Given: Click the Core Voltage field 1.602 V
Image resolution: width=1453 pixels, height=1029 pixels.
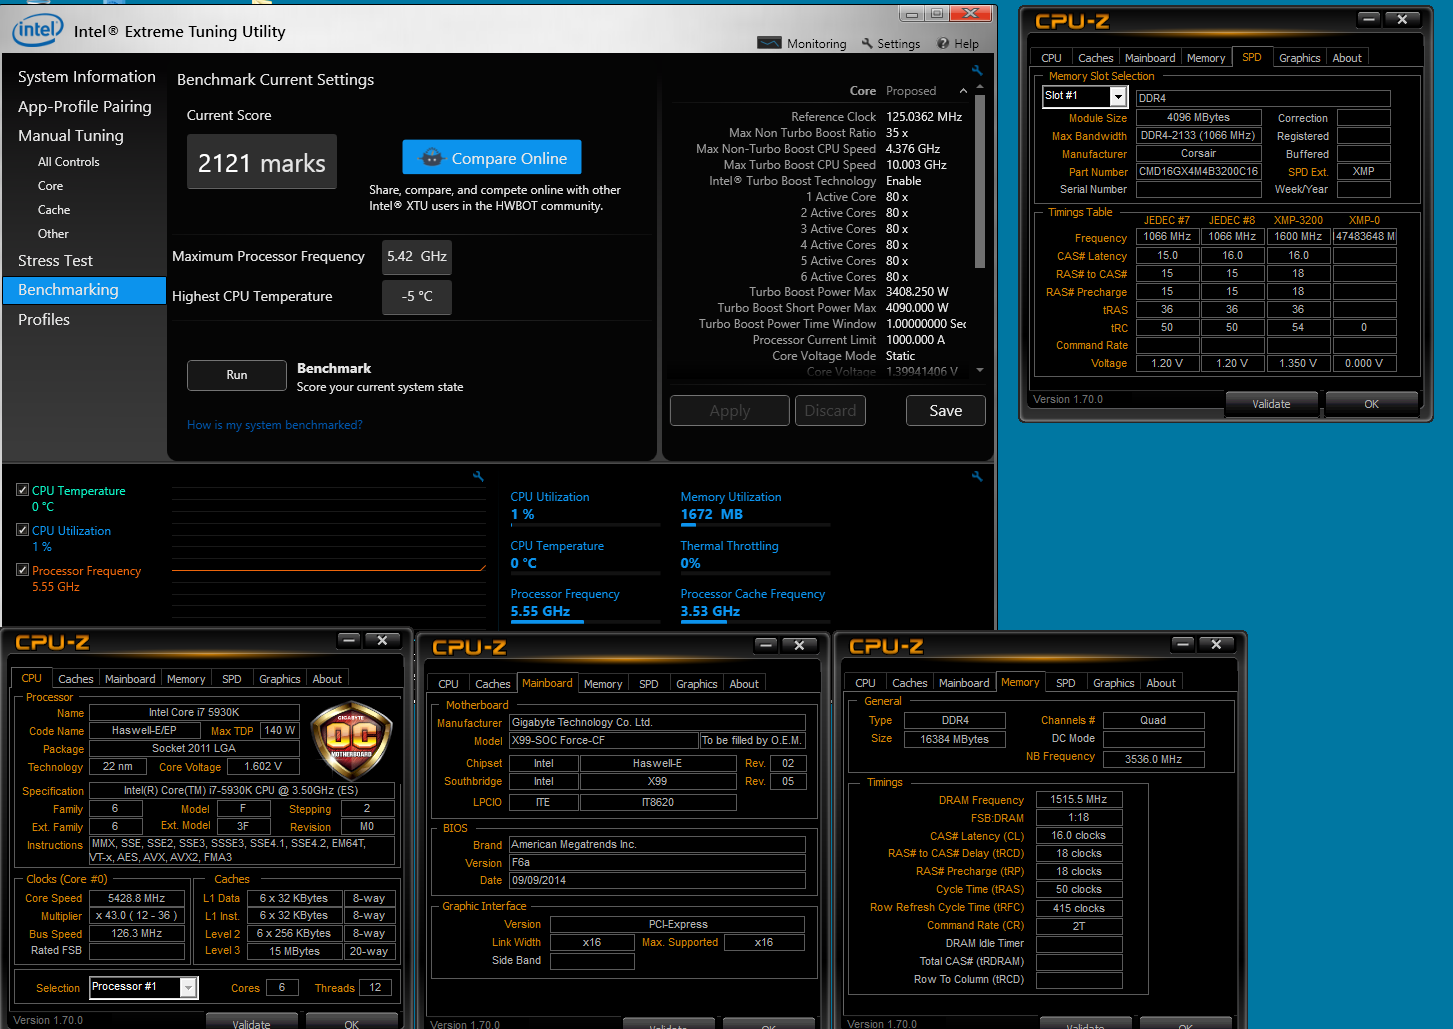Looking at the screenshot, I should [263, 766].
